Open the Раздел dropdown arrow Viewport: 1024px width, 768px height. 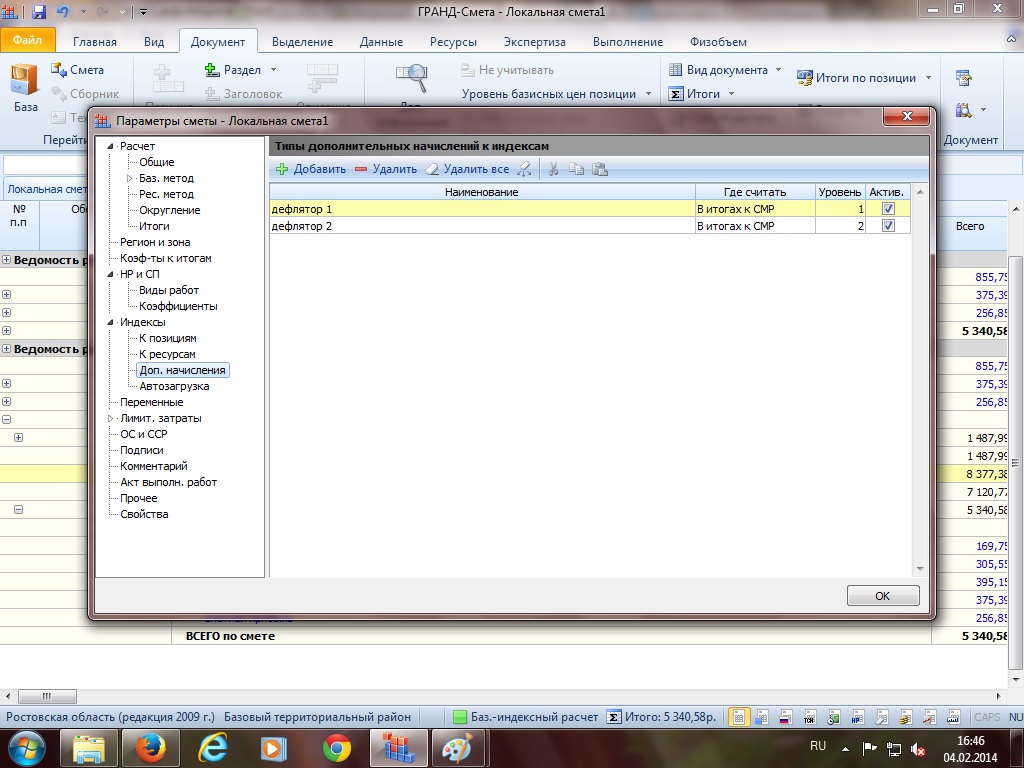click(274, 70)
